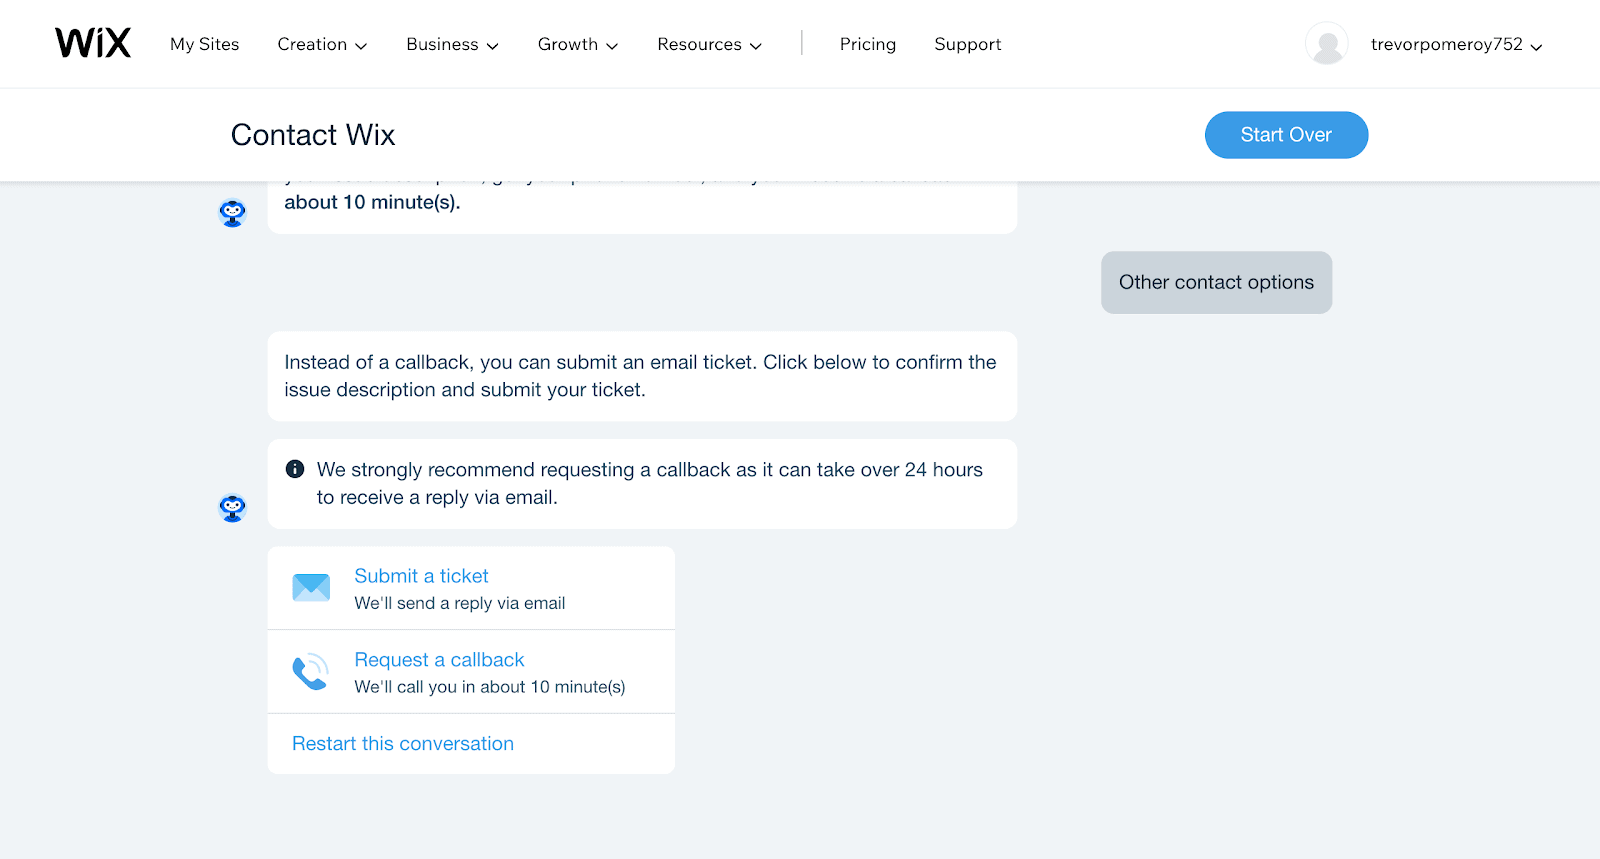1600x859 pixels.
Task: Click 'We'll send a reply via email' text
Action: (x=460, y=603)
